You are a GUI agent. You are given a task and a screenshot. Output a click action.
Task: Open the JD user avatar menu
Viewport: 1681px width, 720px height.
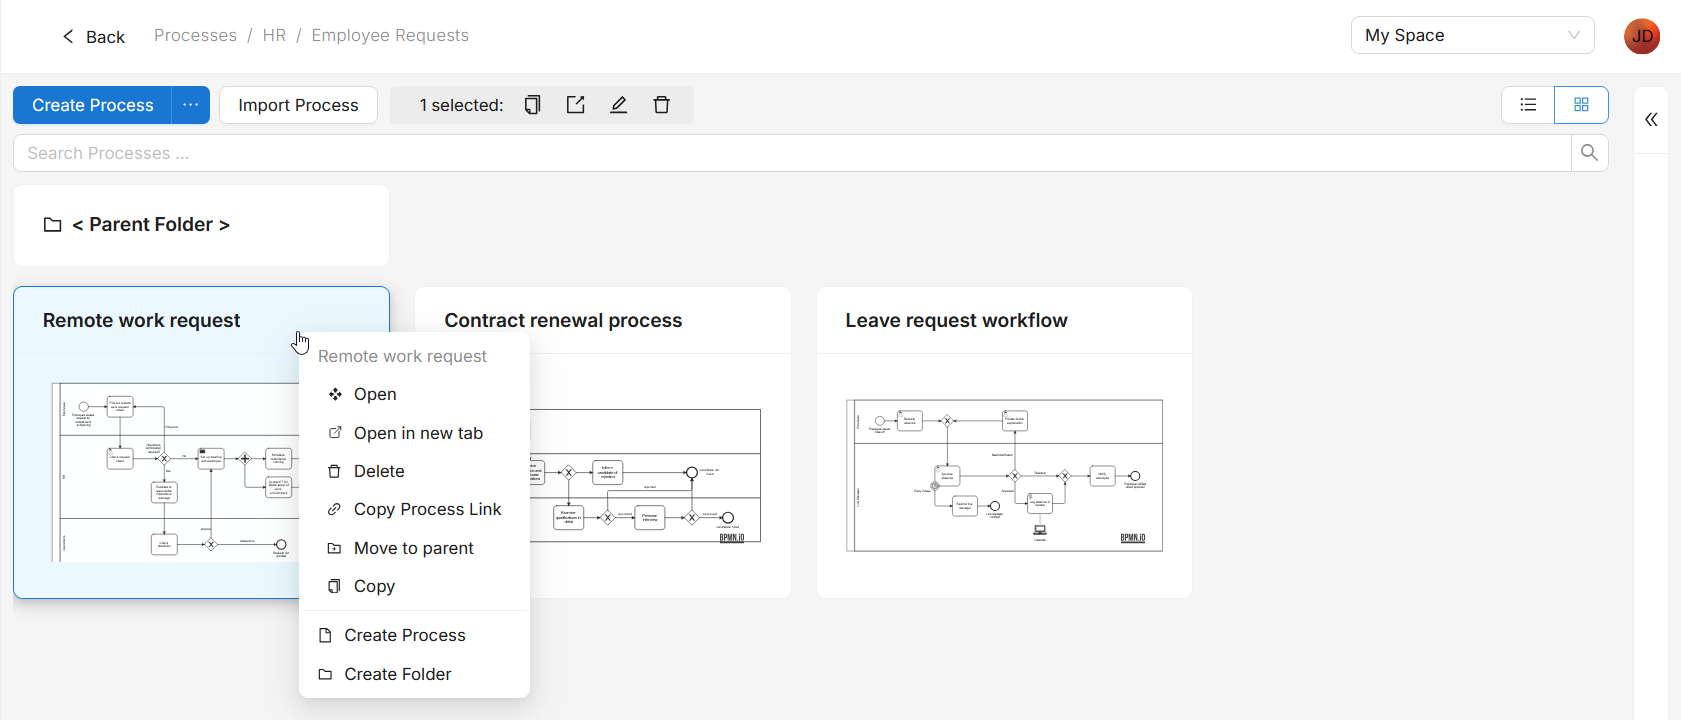pyautogui.click(x=1641, y=36)
